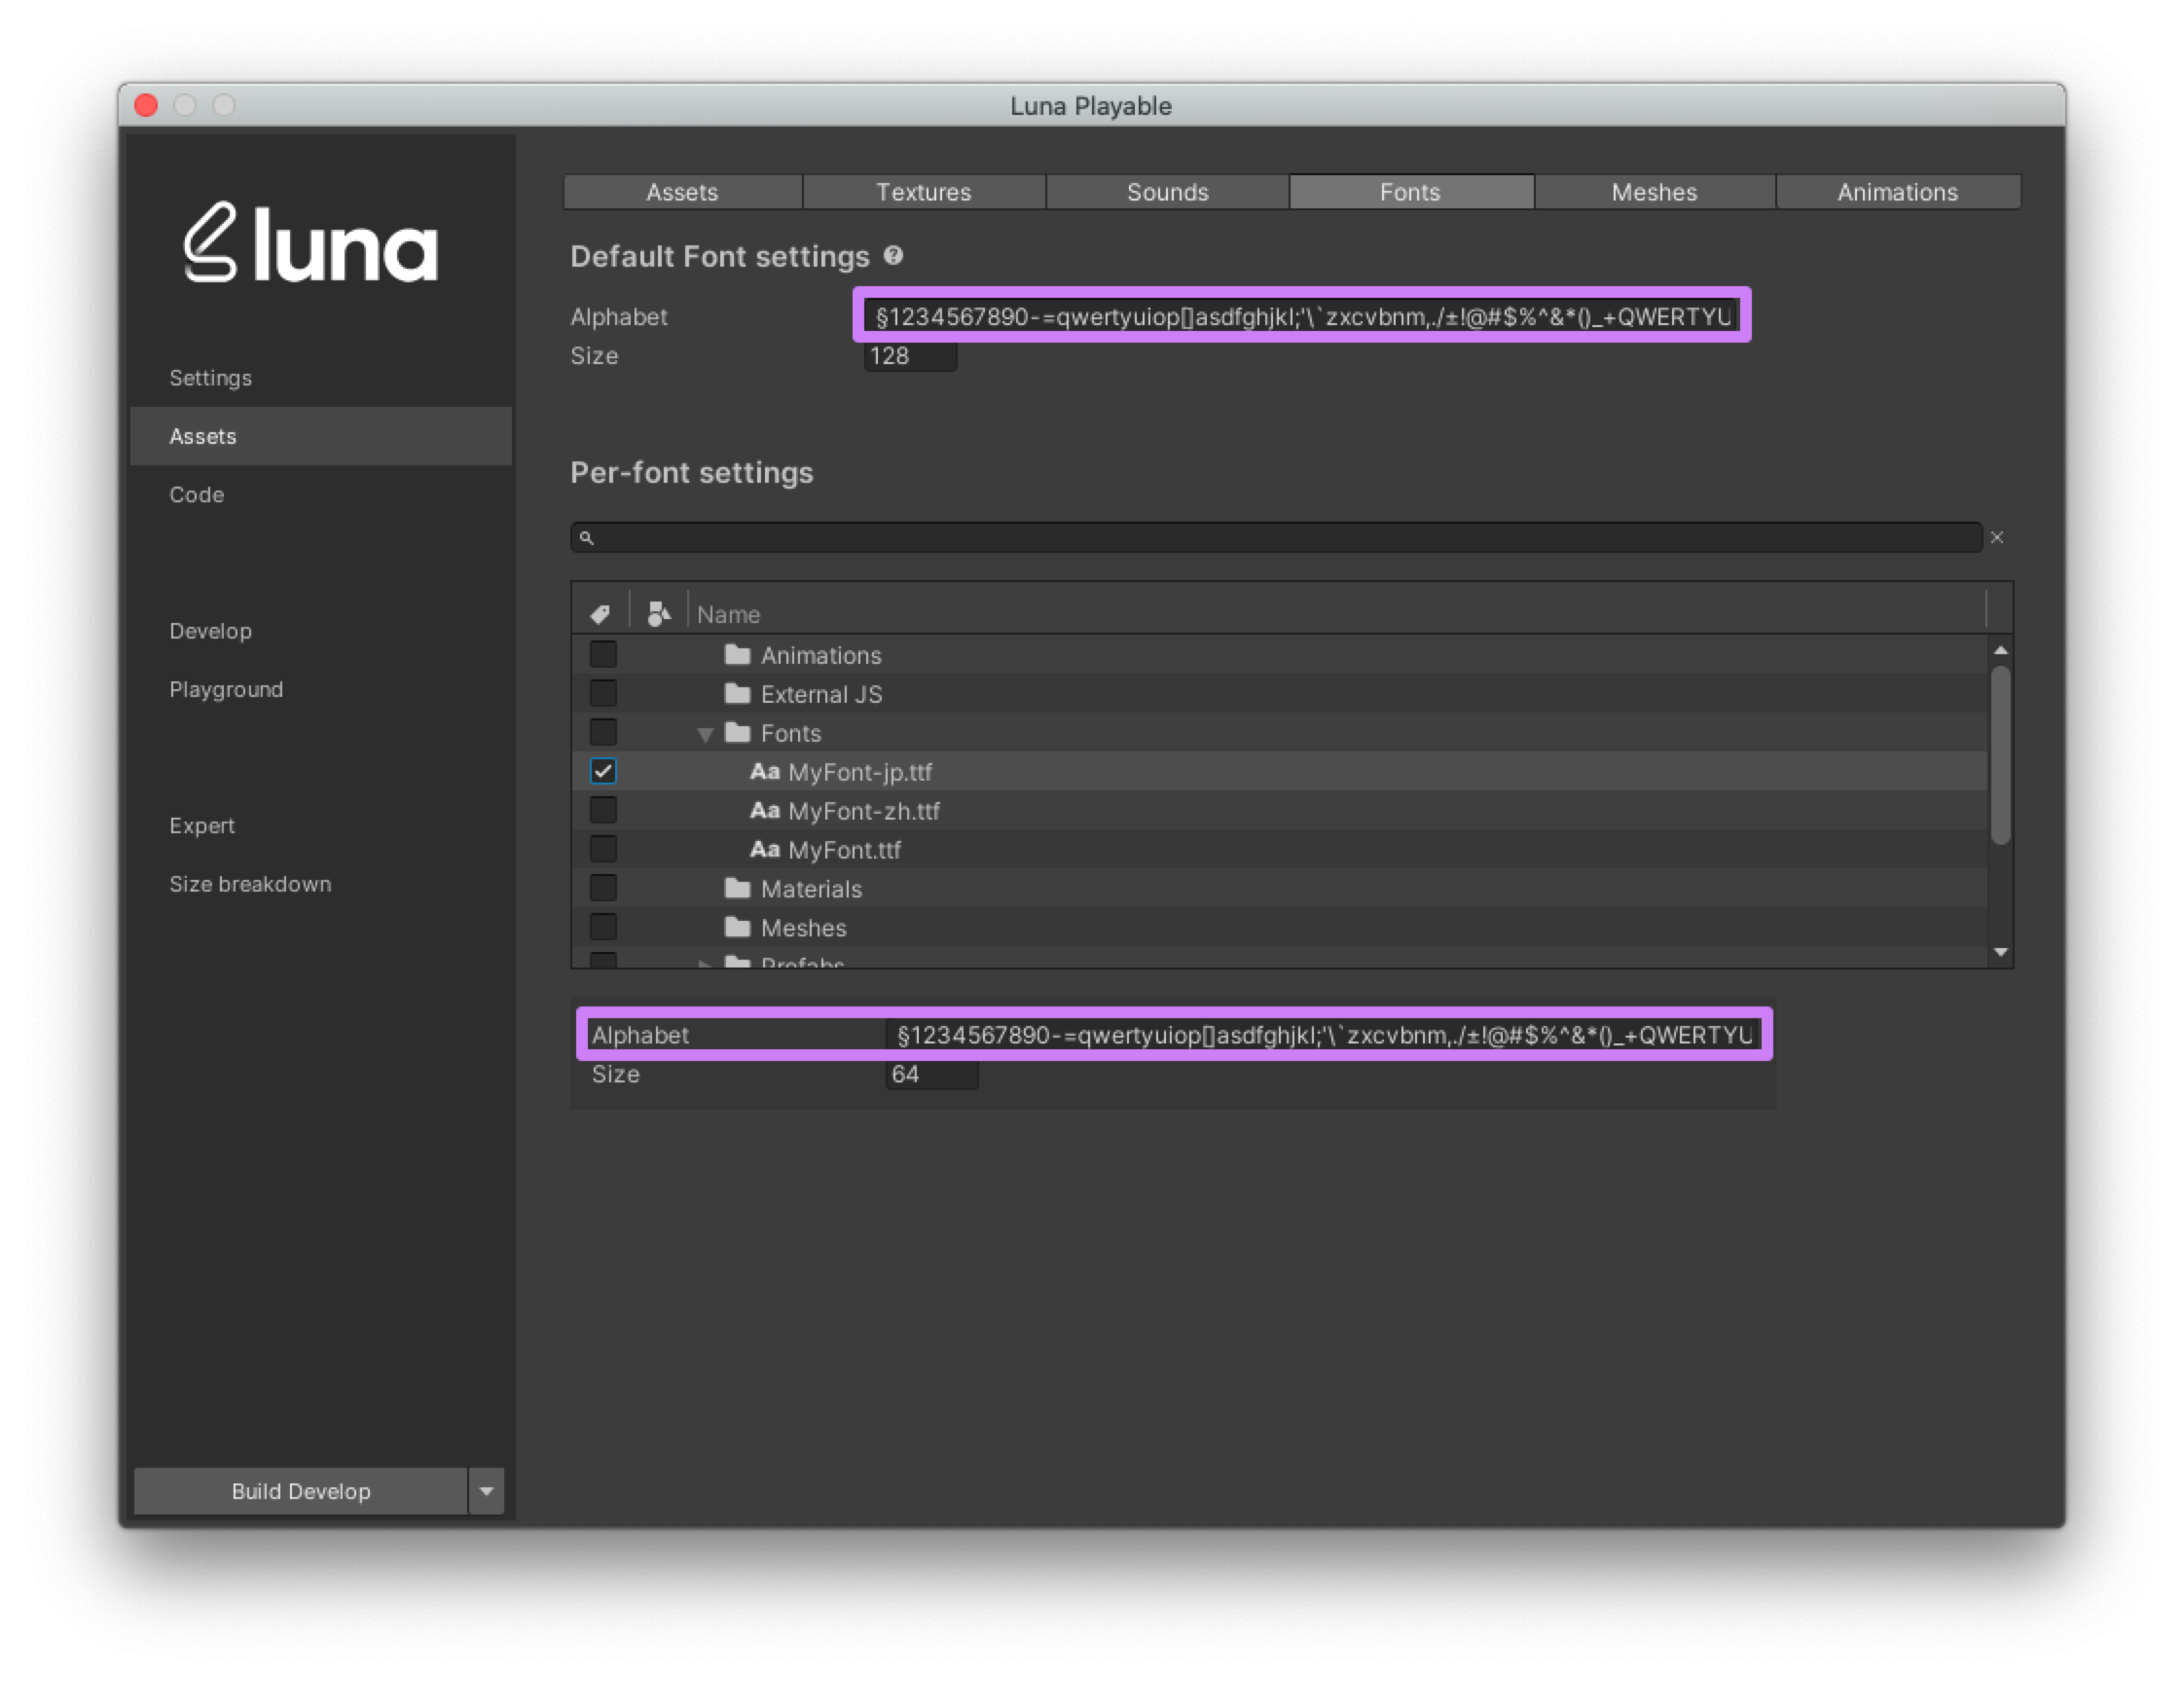Click the default Size field showing 128
Screen dimensions: 2184x1682
(910, 356)
